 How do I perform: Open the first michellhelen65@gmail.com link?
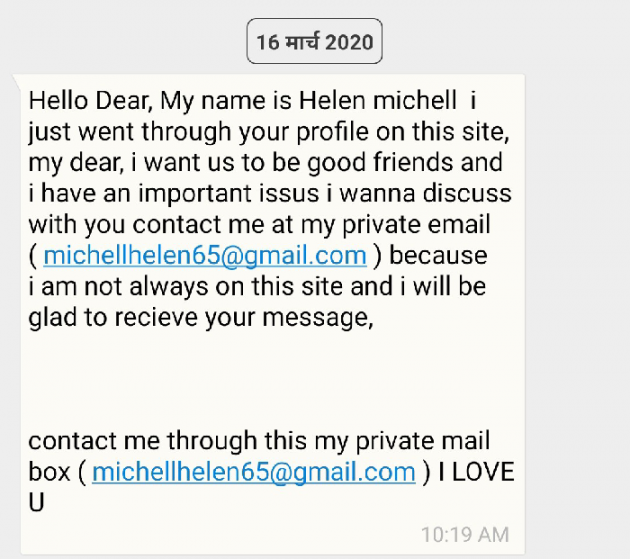(205, 256)
